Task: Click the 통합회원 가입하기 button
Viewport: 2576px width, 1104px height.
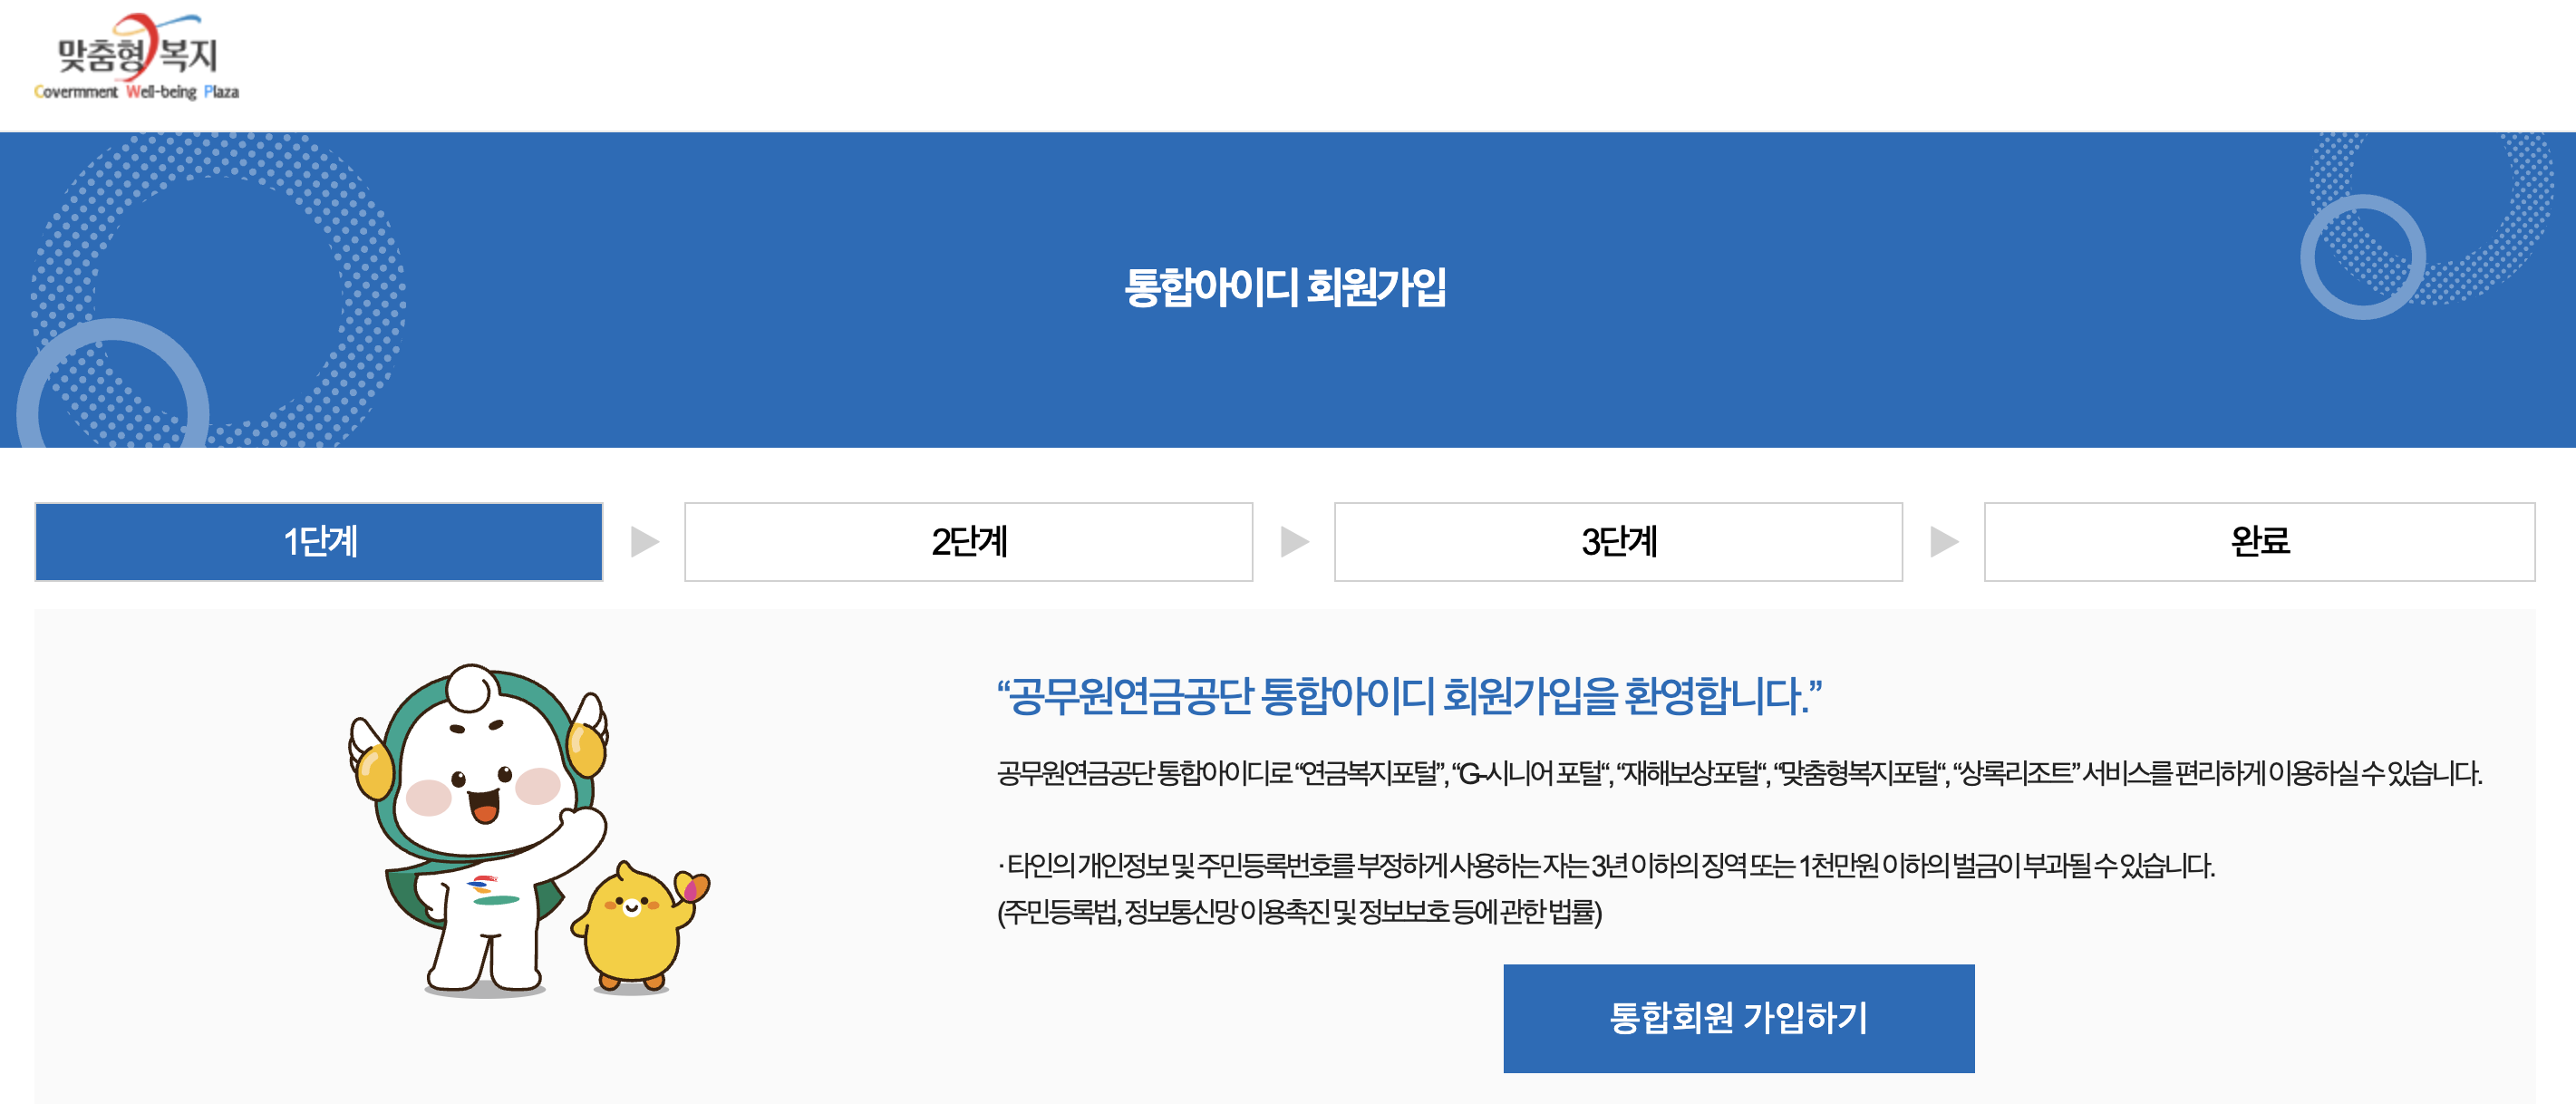Action: [1738, 1018]
